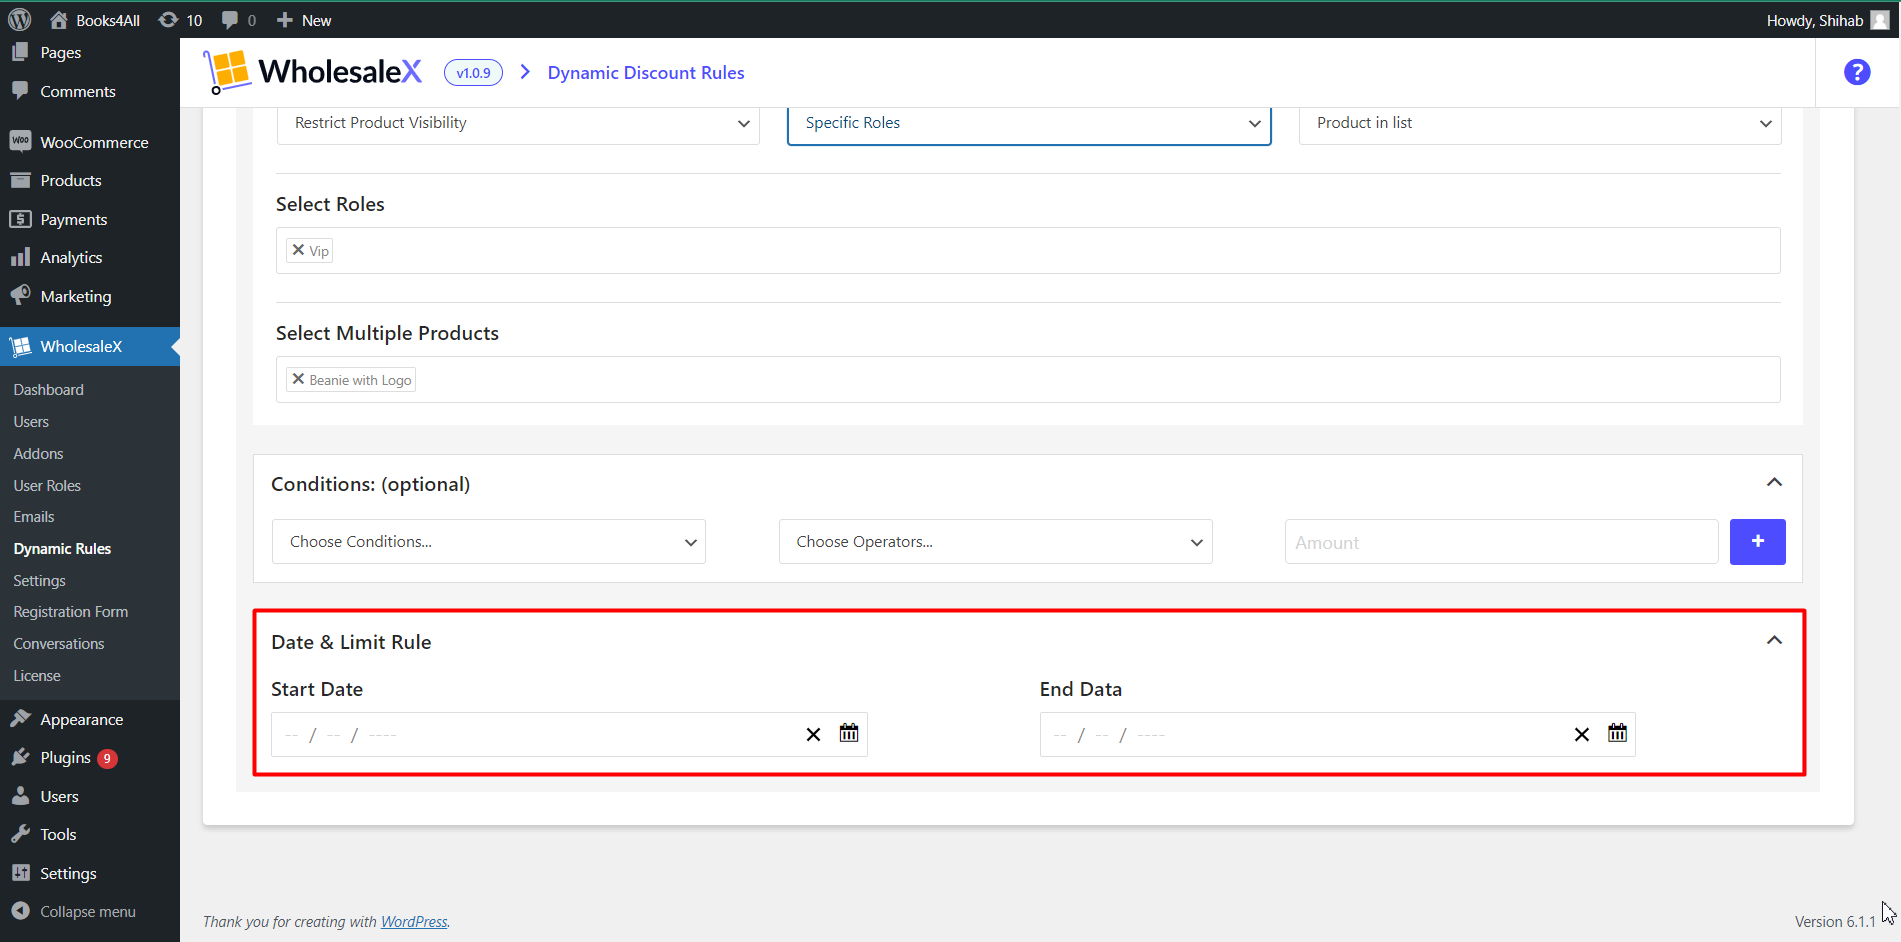Click the New plus icon
This screenshot has height=942, width=1901.
[x=285, y=20]
